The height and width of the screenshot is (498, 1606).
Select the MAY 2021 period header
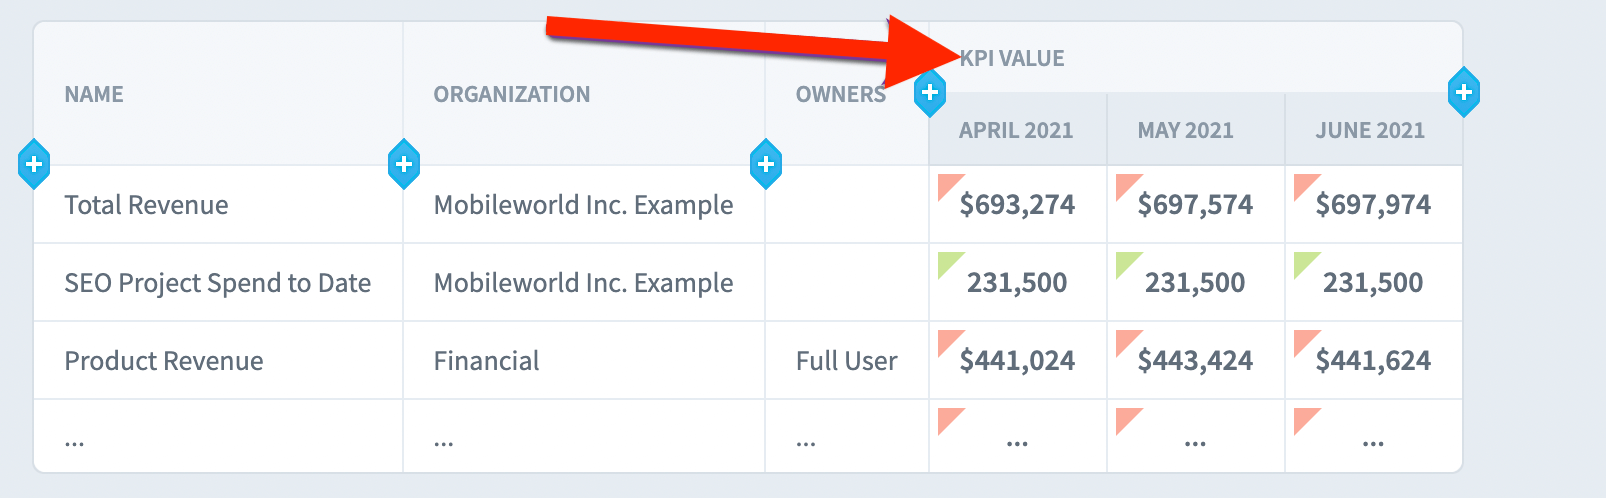tap(1186, 130)
